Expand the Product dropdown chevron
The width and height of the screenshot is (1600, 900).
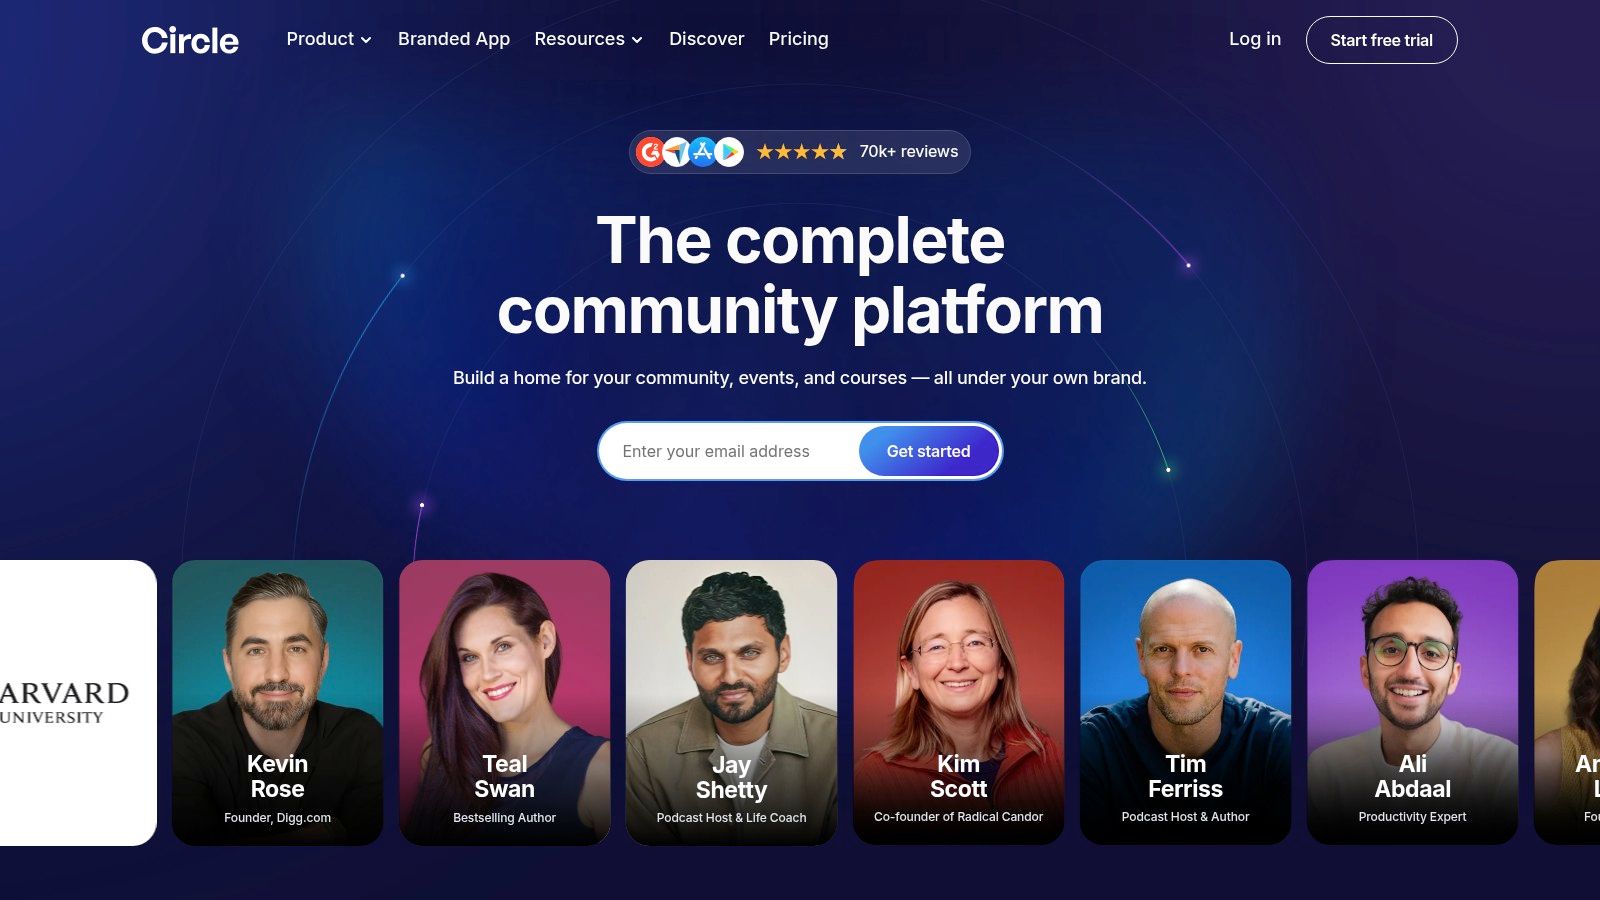tap(366, 40)
